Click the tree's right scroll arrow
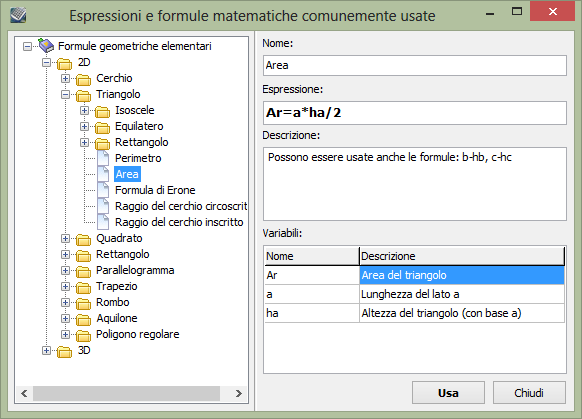582x419 pixels. click(x=238, y=393)
